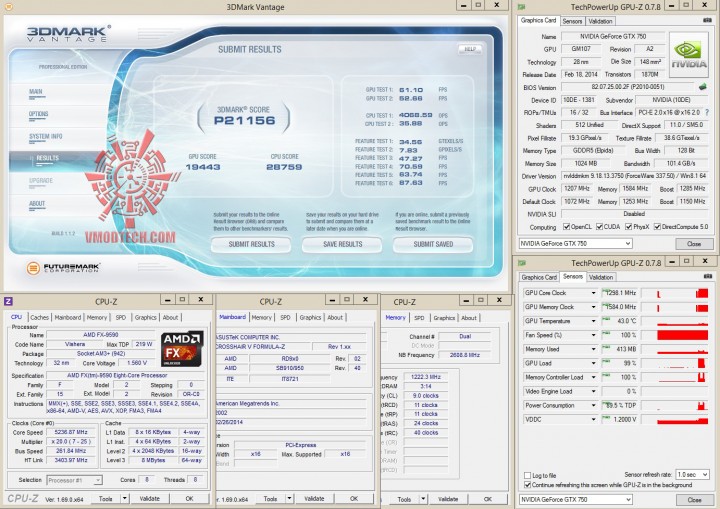Select ABOUT in 3DMark sidebar

37,204
